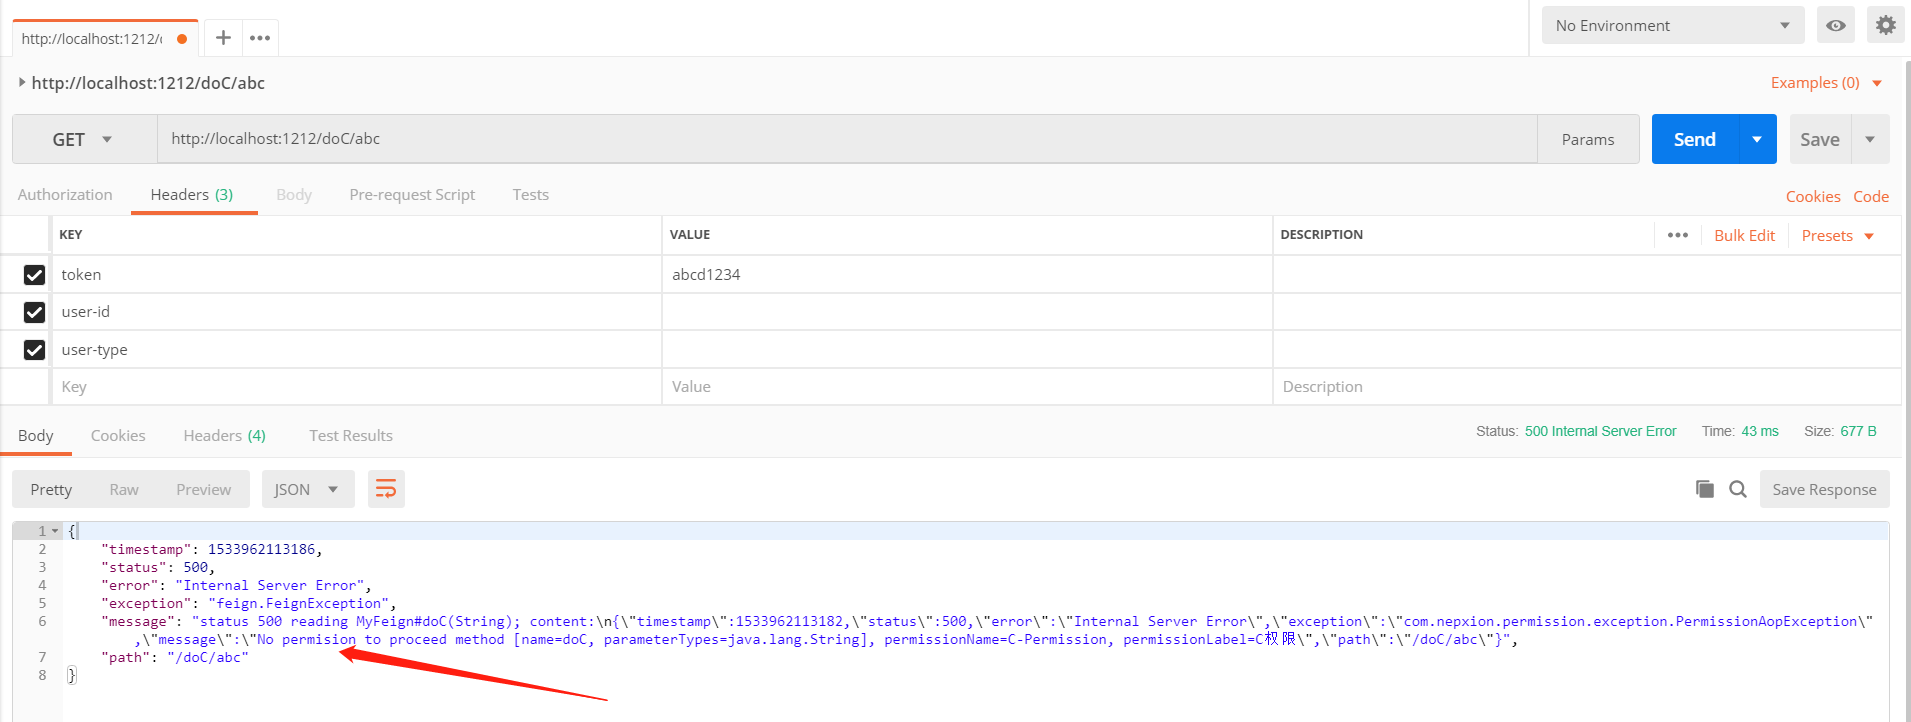Toggle the wrap lines icon in response
Image resolution: width=1911 pixels, height=722 pixels.
[386, 489]
